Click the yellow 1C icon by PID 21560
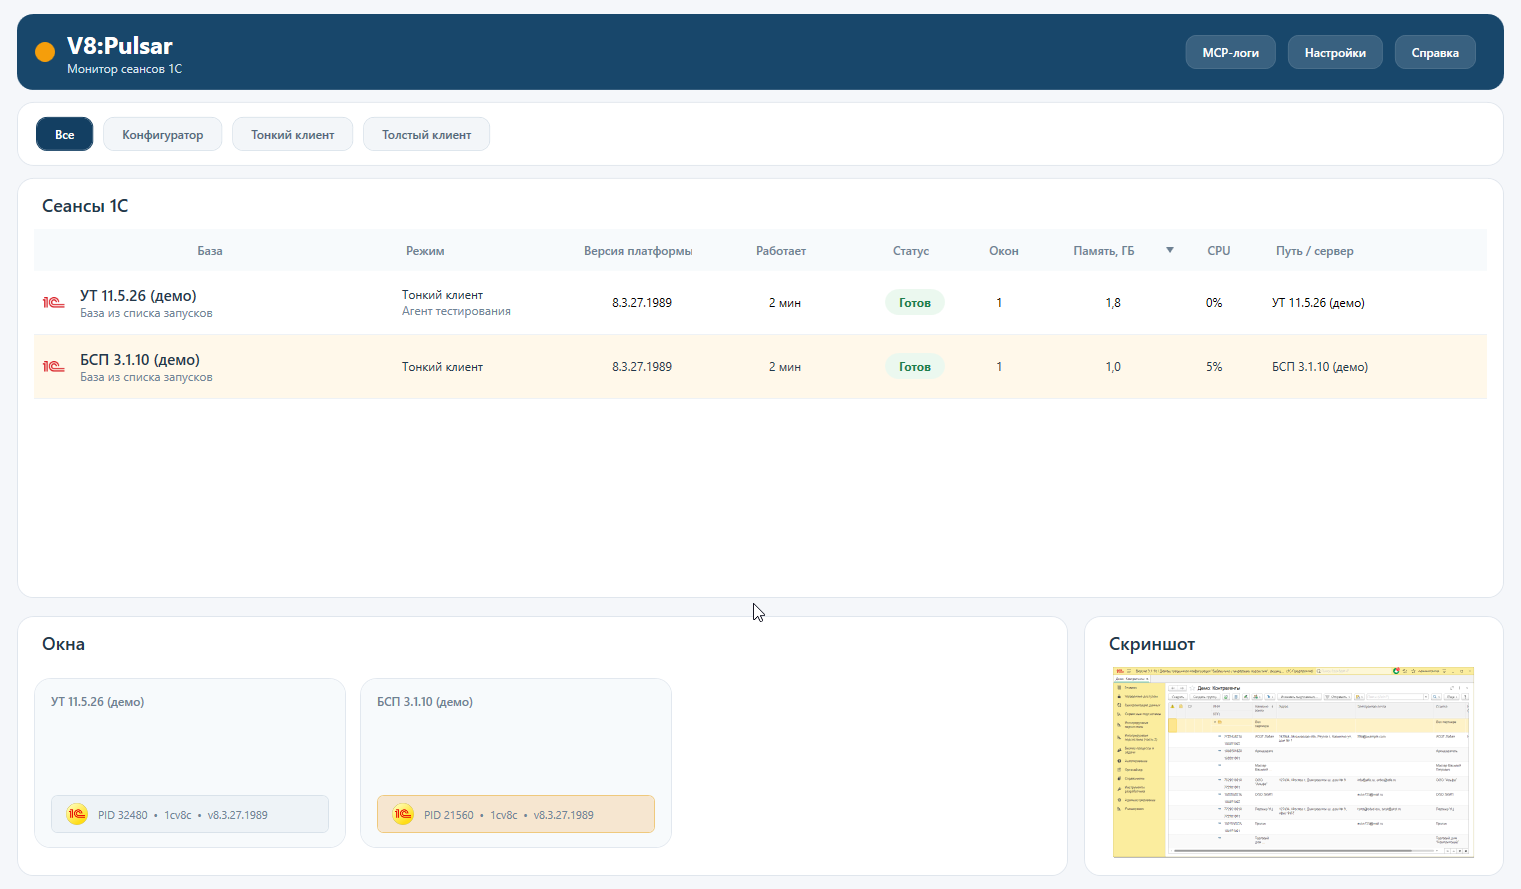Viewport: 1521px width, 889px height. [403, 814]
